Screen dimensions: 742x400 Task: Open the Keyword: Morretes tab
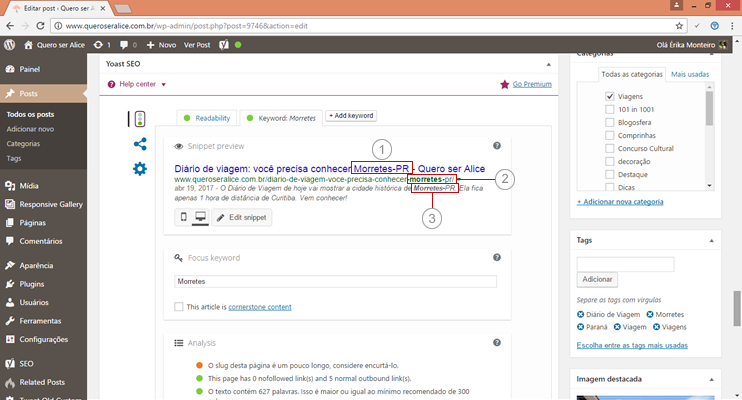(282, 118)
